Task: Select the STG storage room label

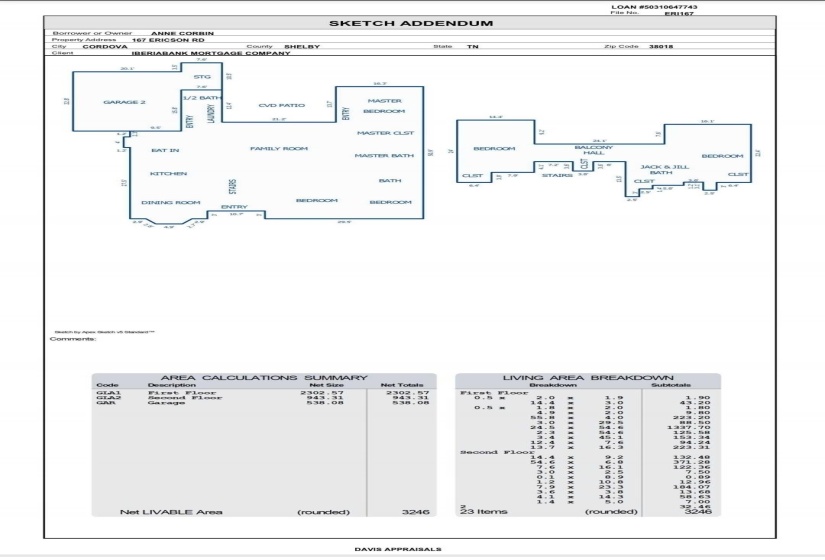Action: click(x=202, y=77)
